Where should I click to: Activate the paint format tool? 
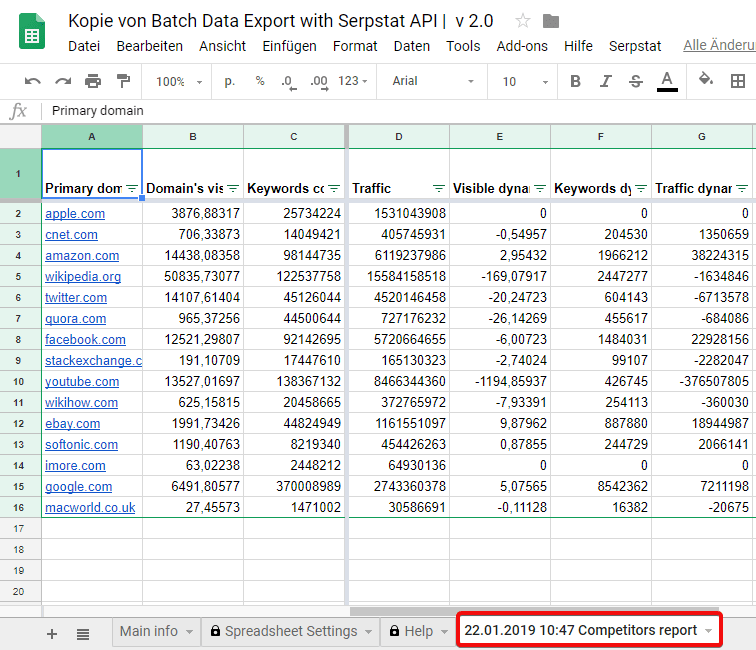coord(123,81)
